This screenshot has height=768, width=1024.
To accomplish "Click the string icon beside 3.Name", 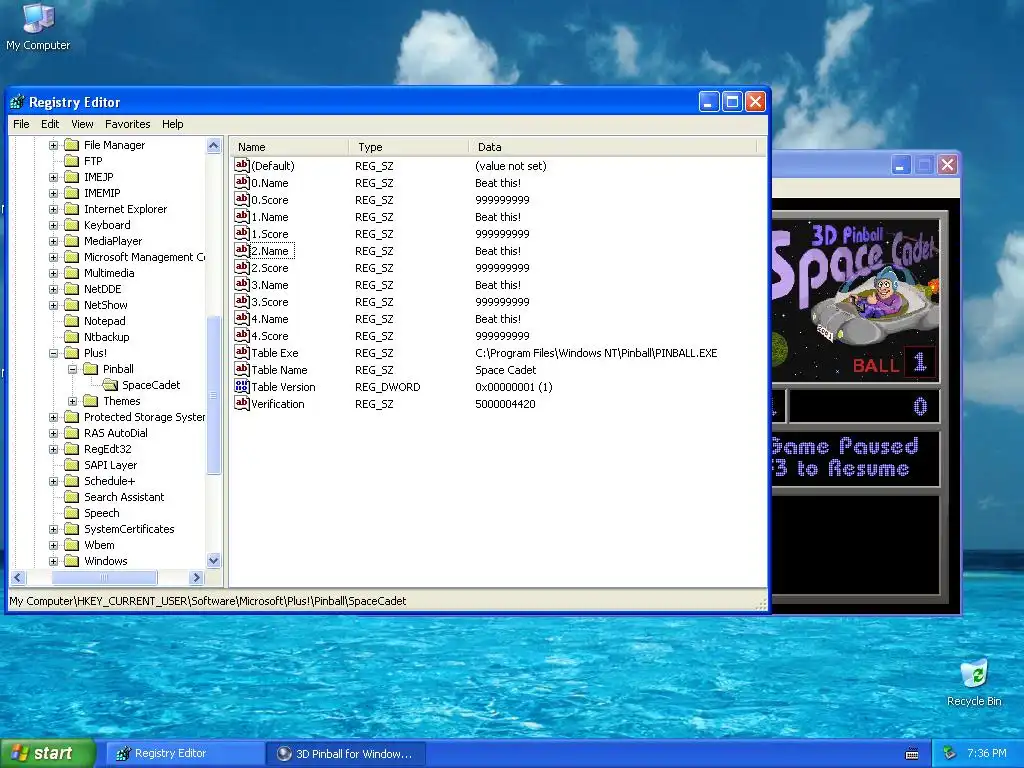I will click(x=242, y=284).
